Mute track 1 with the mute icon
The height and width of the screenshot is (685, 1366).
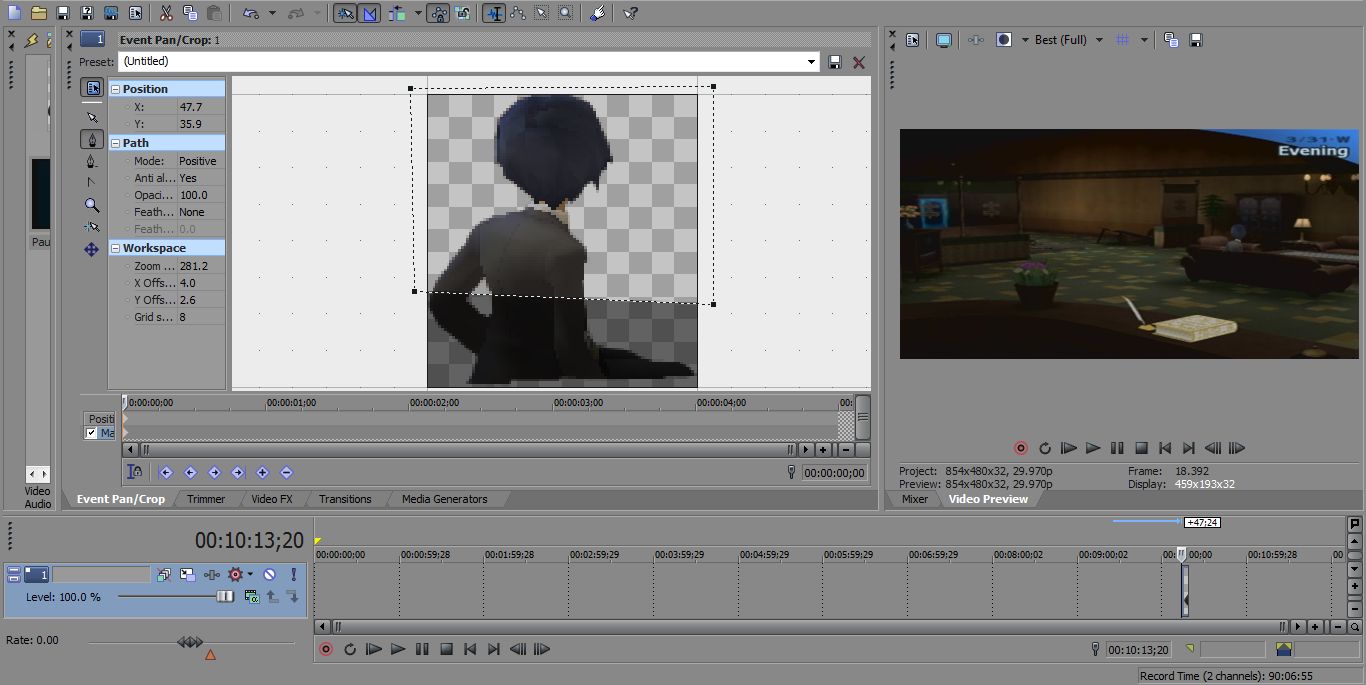(x=269, y=574)
